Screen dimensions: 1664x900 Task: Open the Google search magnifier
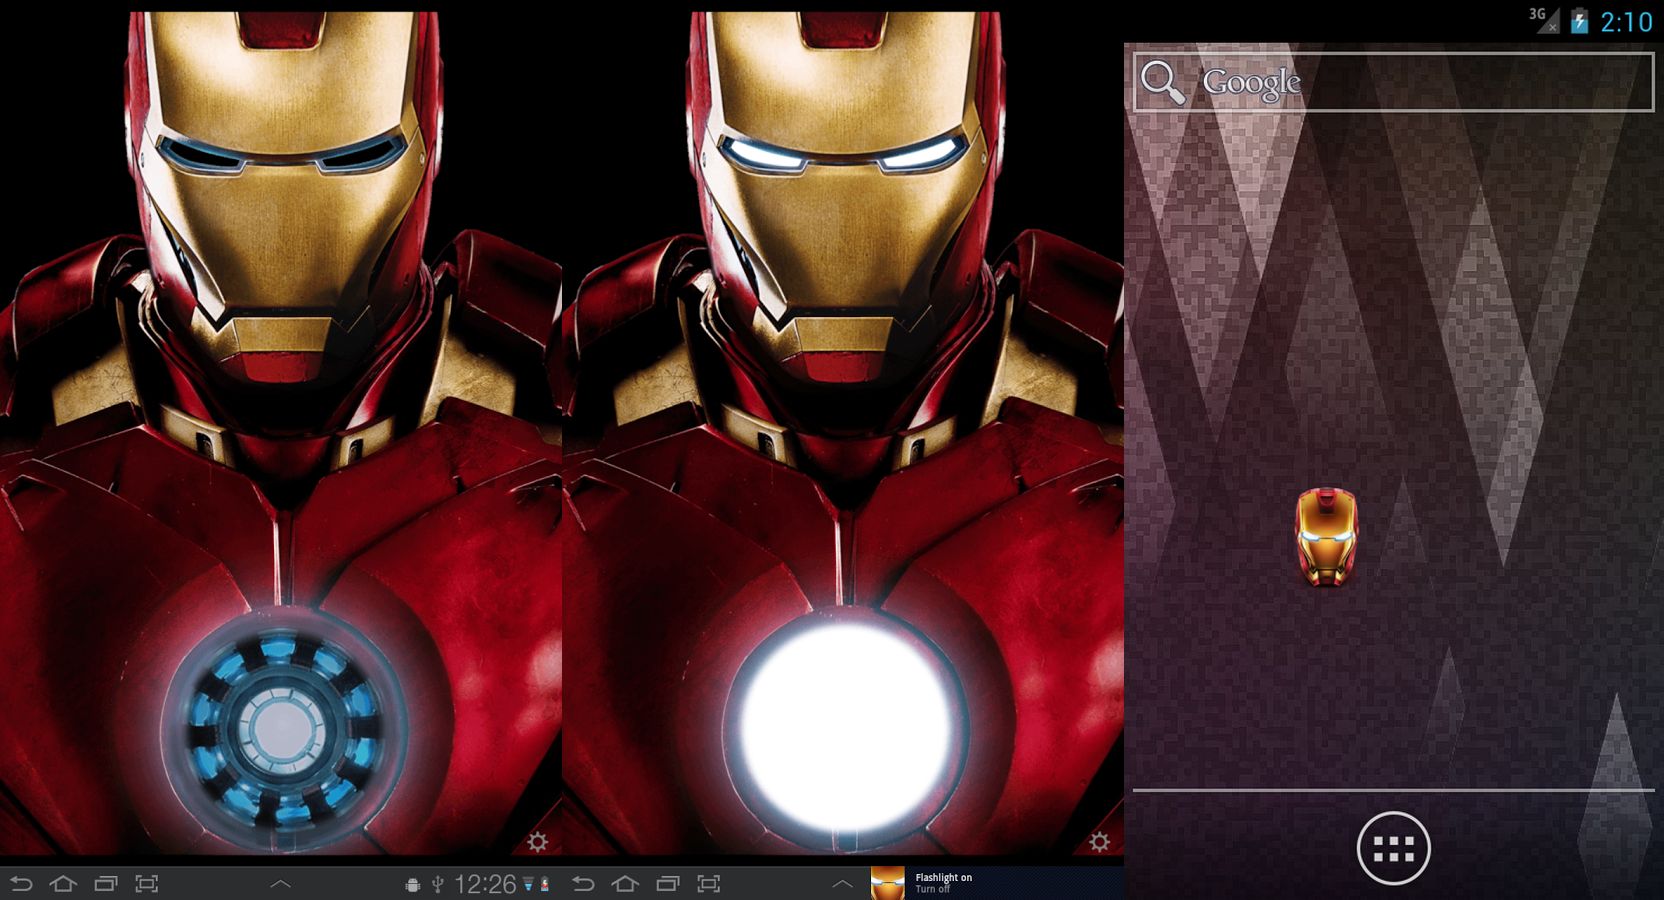[x=1166, y=82]
